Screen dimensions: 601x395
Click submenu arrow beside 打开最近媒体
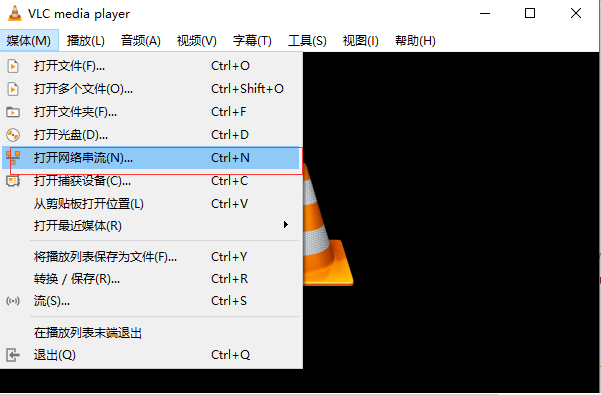pyautogui.click(x=286, y=225)
